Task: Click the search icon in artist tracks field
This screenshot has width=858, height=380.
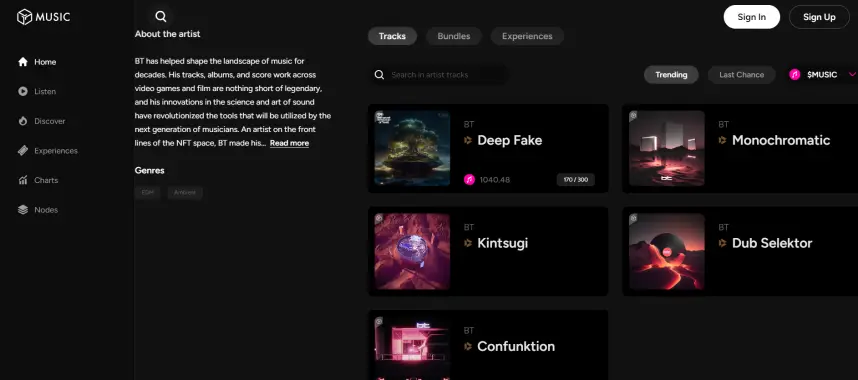Action: point(379,74)
